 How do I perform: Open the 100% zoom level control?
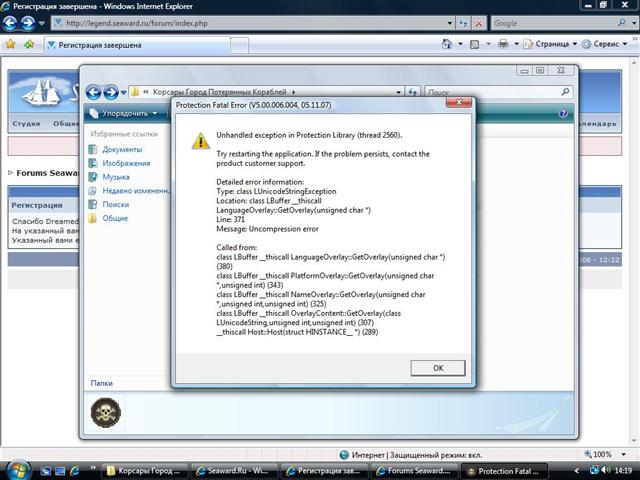[x=602, y=454]
